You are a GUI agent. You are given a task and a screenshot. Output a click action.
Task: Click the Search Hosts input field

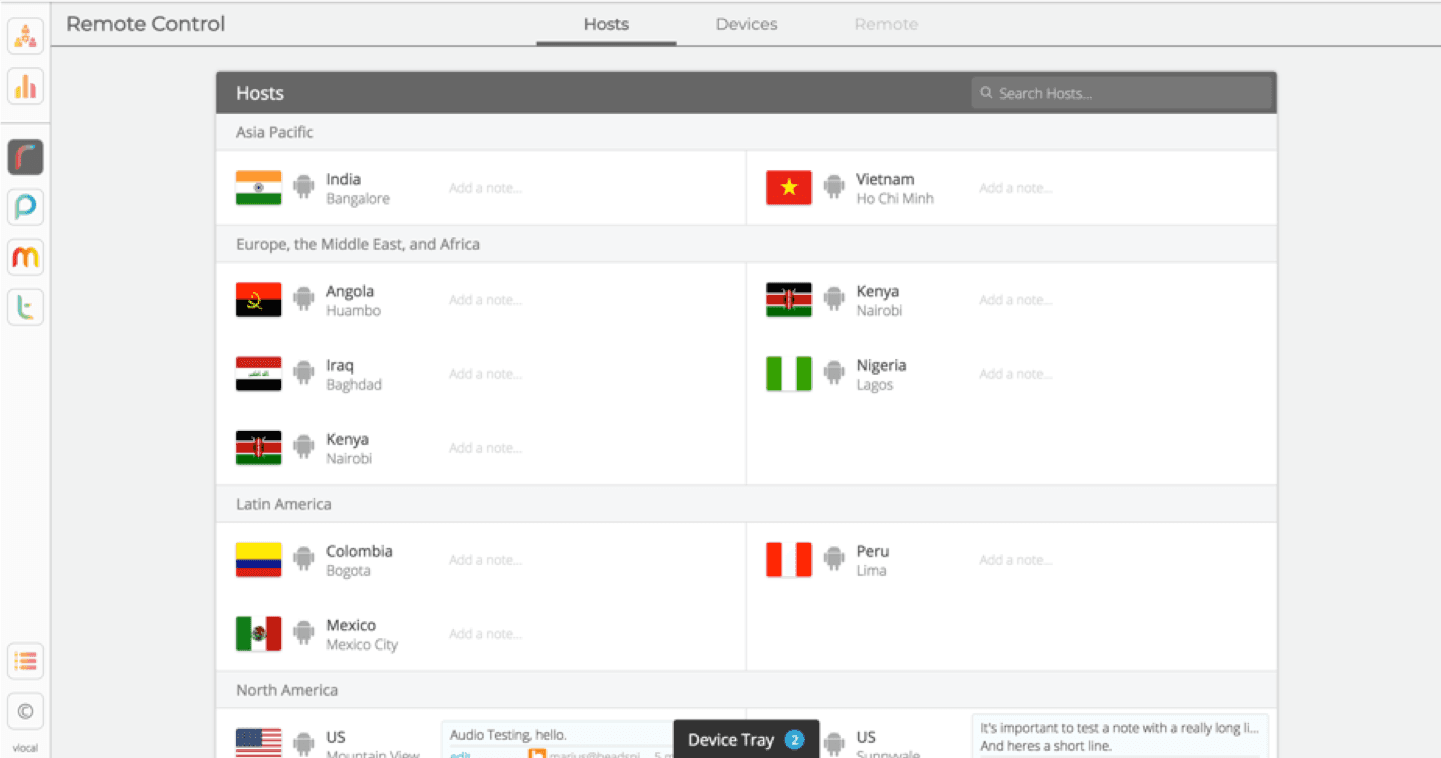[x=1122, y=93]
